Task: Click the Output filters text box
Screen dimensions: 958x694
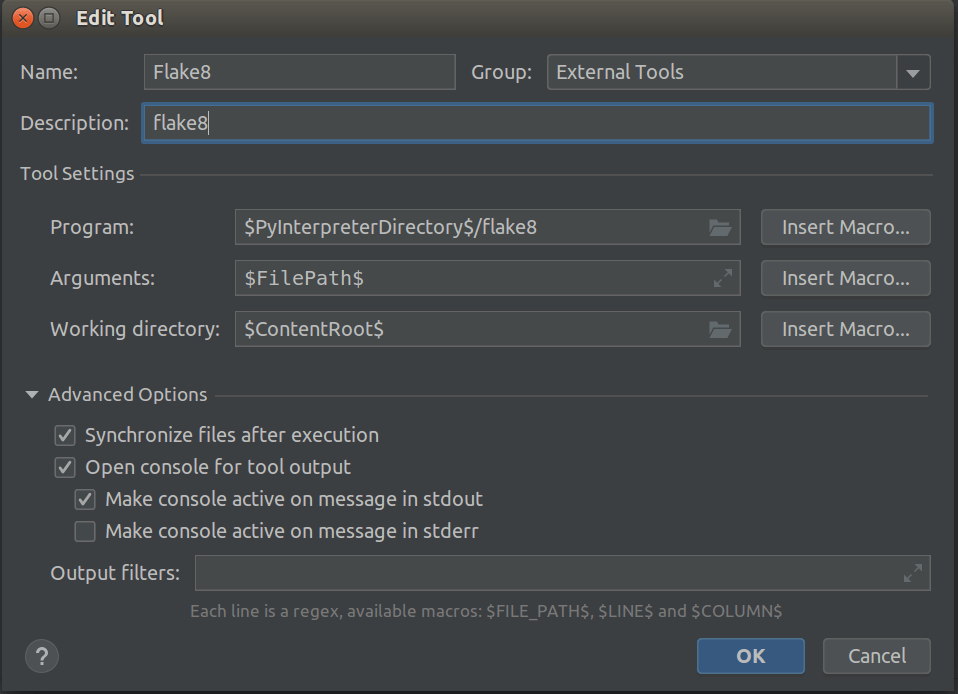Action: coord(545,574)
